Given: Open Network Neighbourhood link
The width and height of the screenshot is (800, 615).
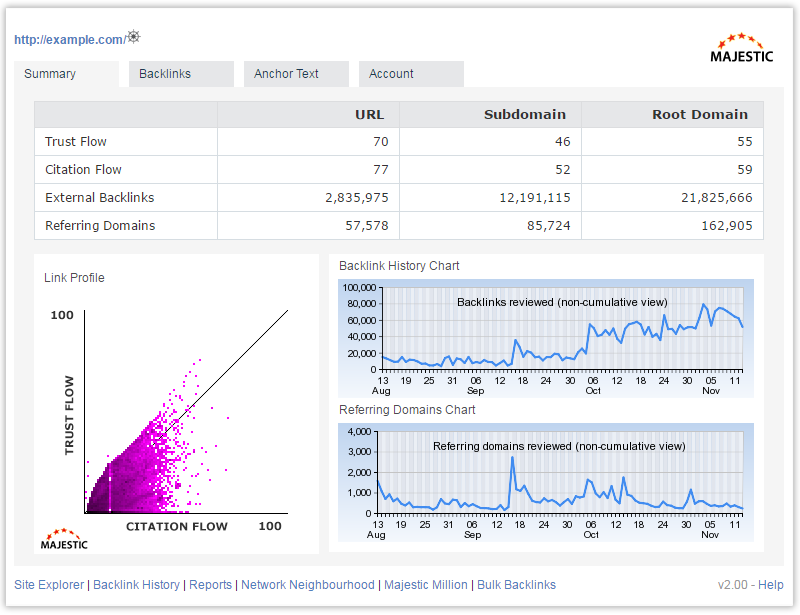Looking at the screenshot, I should tap(308, 585).
